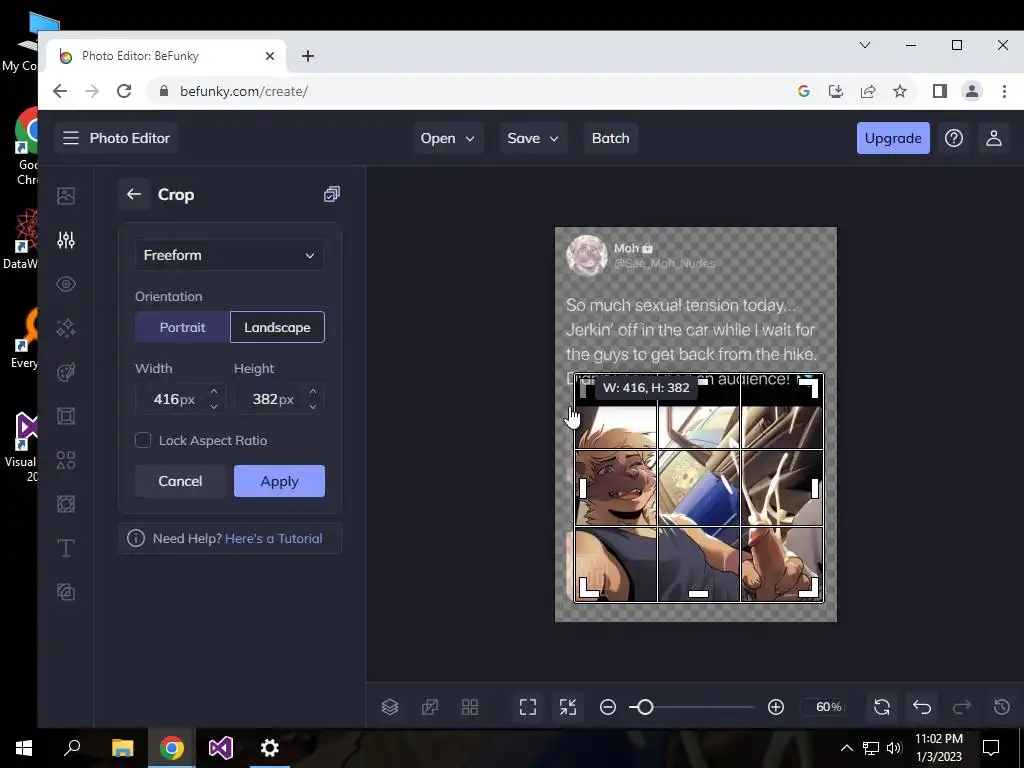Decrease crop width with down arrow

tap(214, 406)
